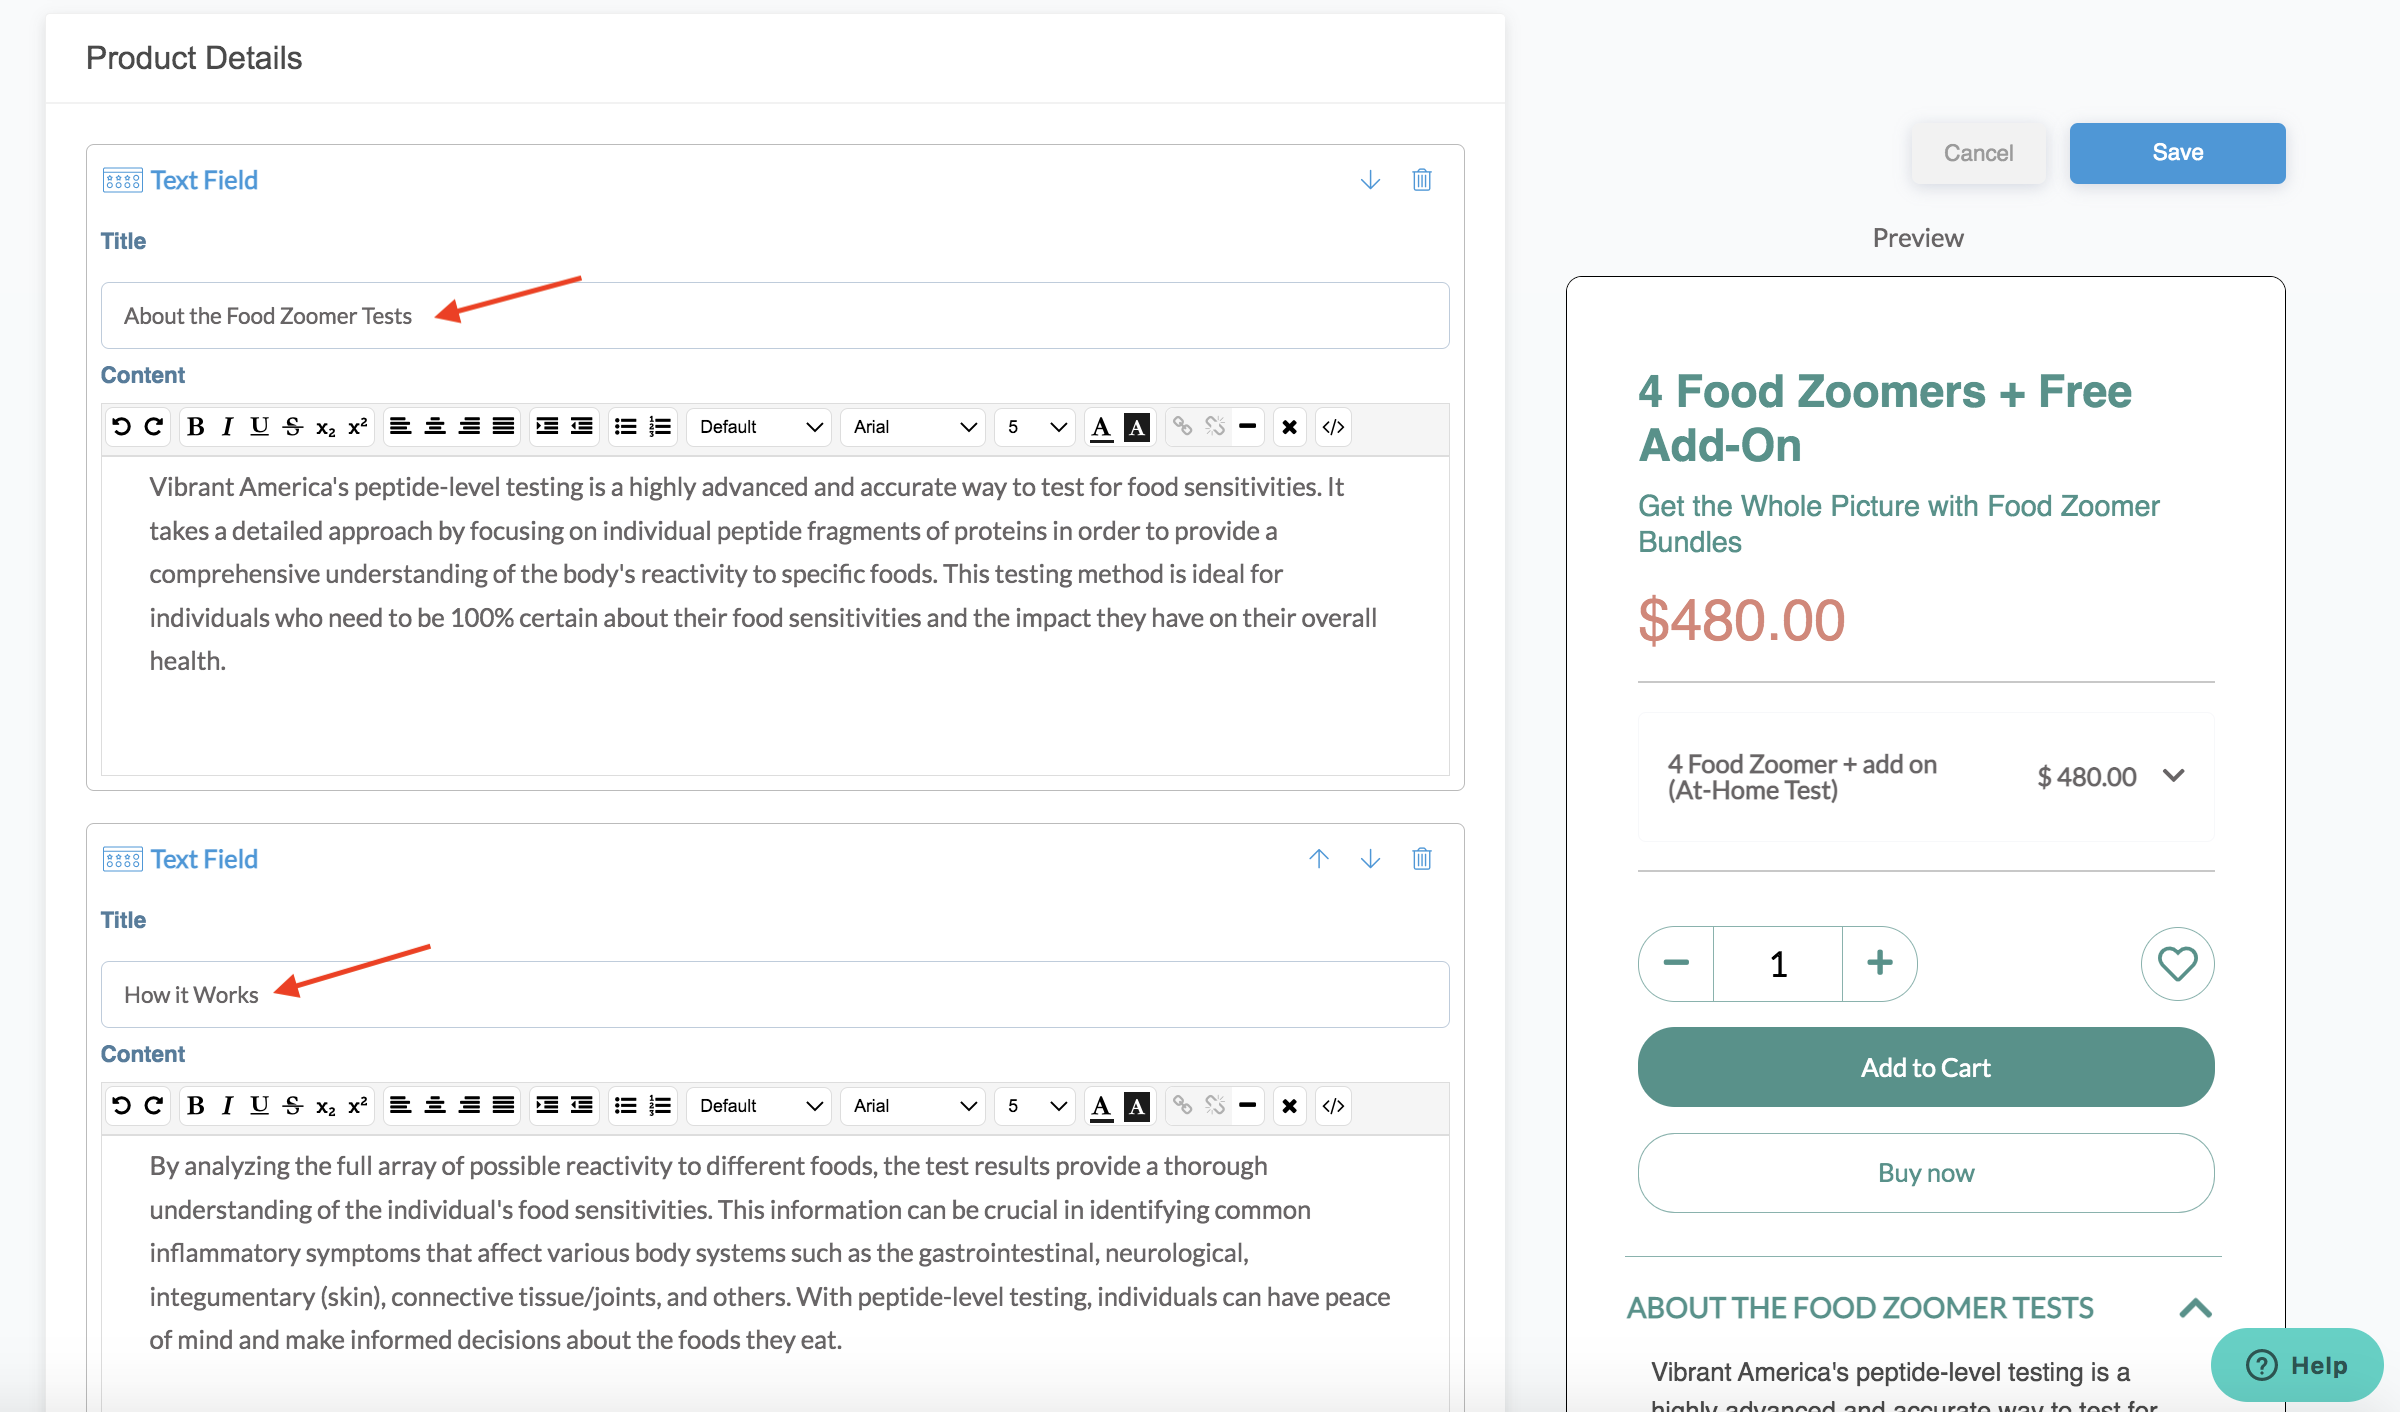The width and height of the screenshot is (2400, 1412).
Task: Click into the Vibrant America's peptide-level content area
Action: tap(775, 615)
